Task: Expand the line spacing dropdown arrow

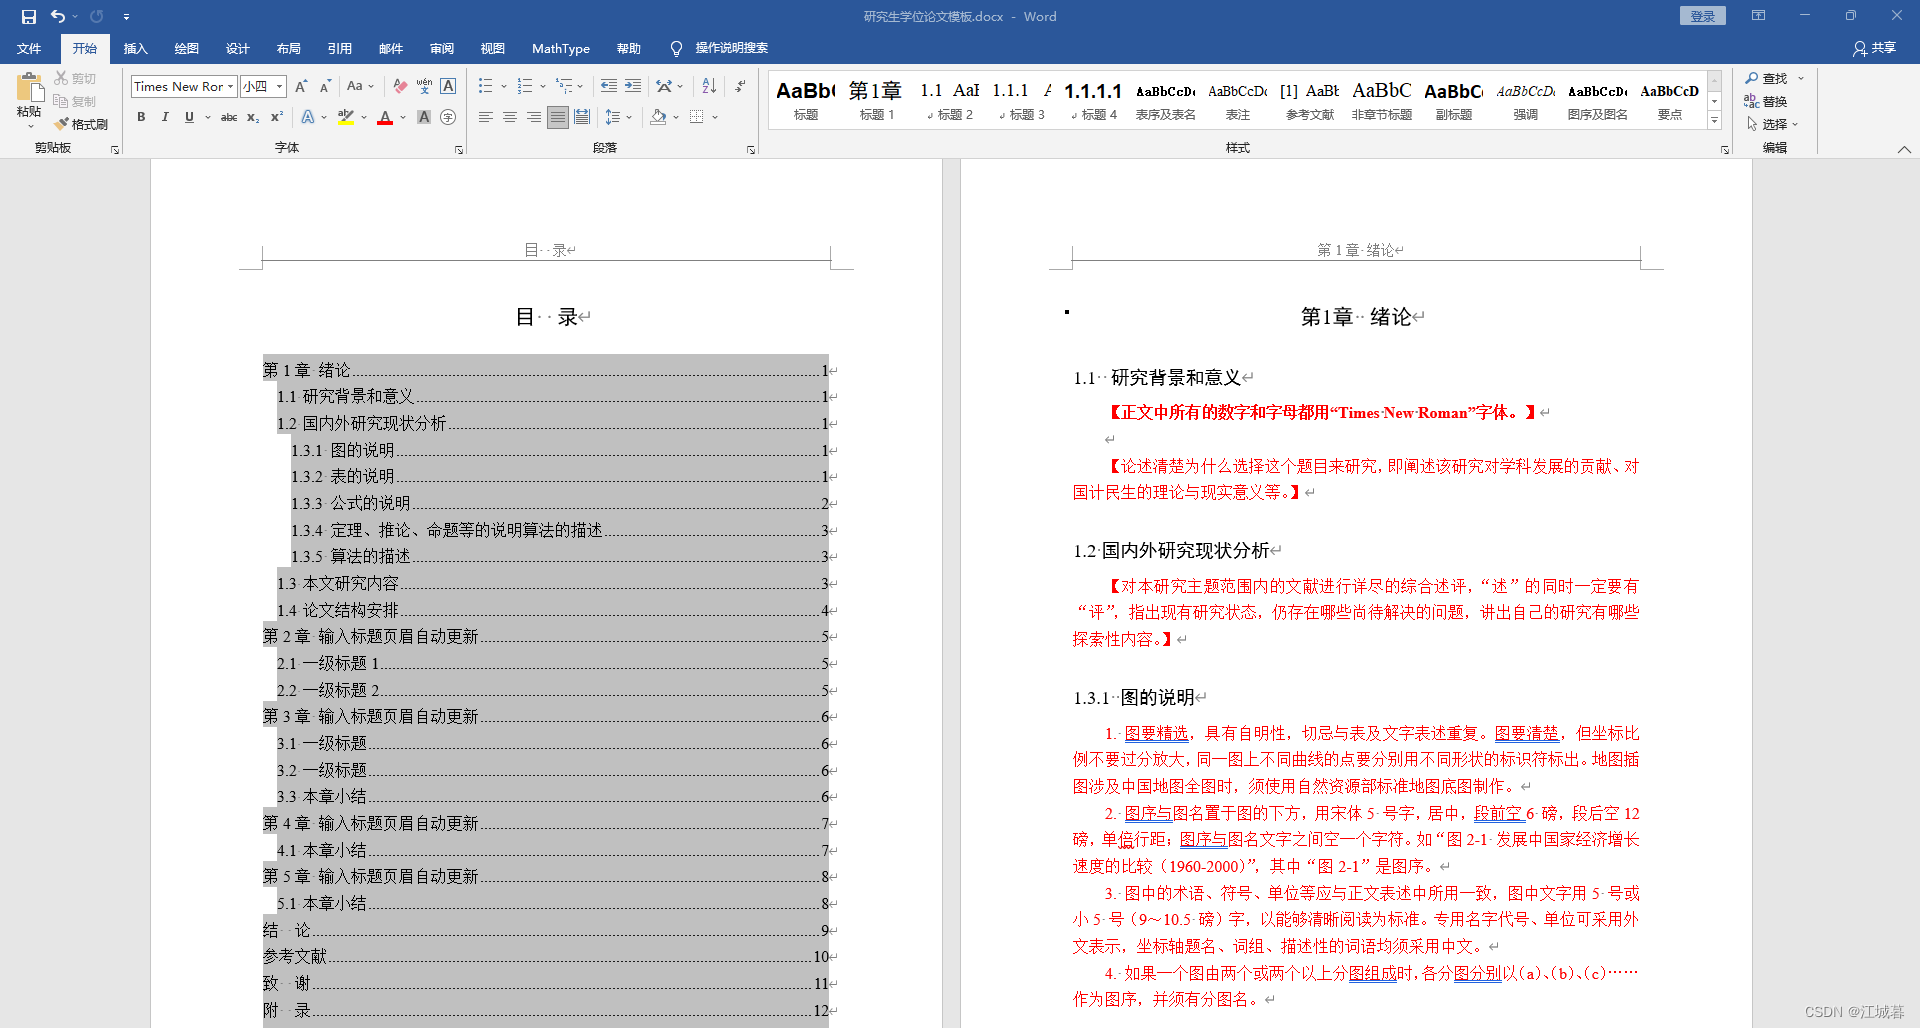Action: [629, 117]
